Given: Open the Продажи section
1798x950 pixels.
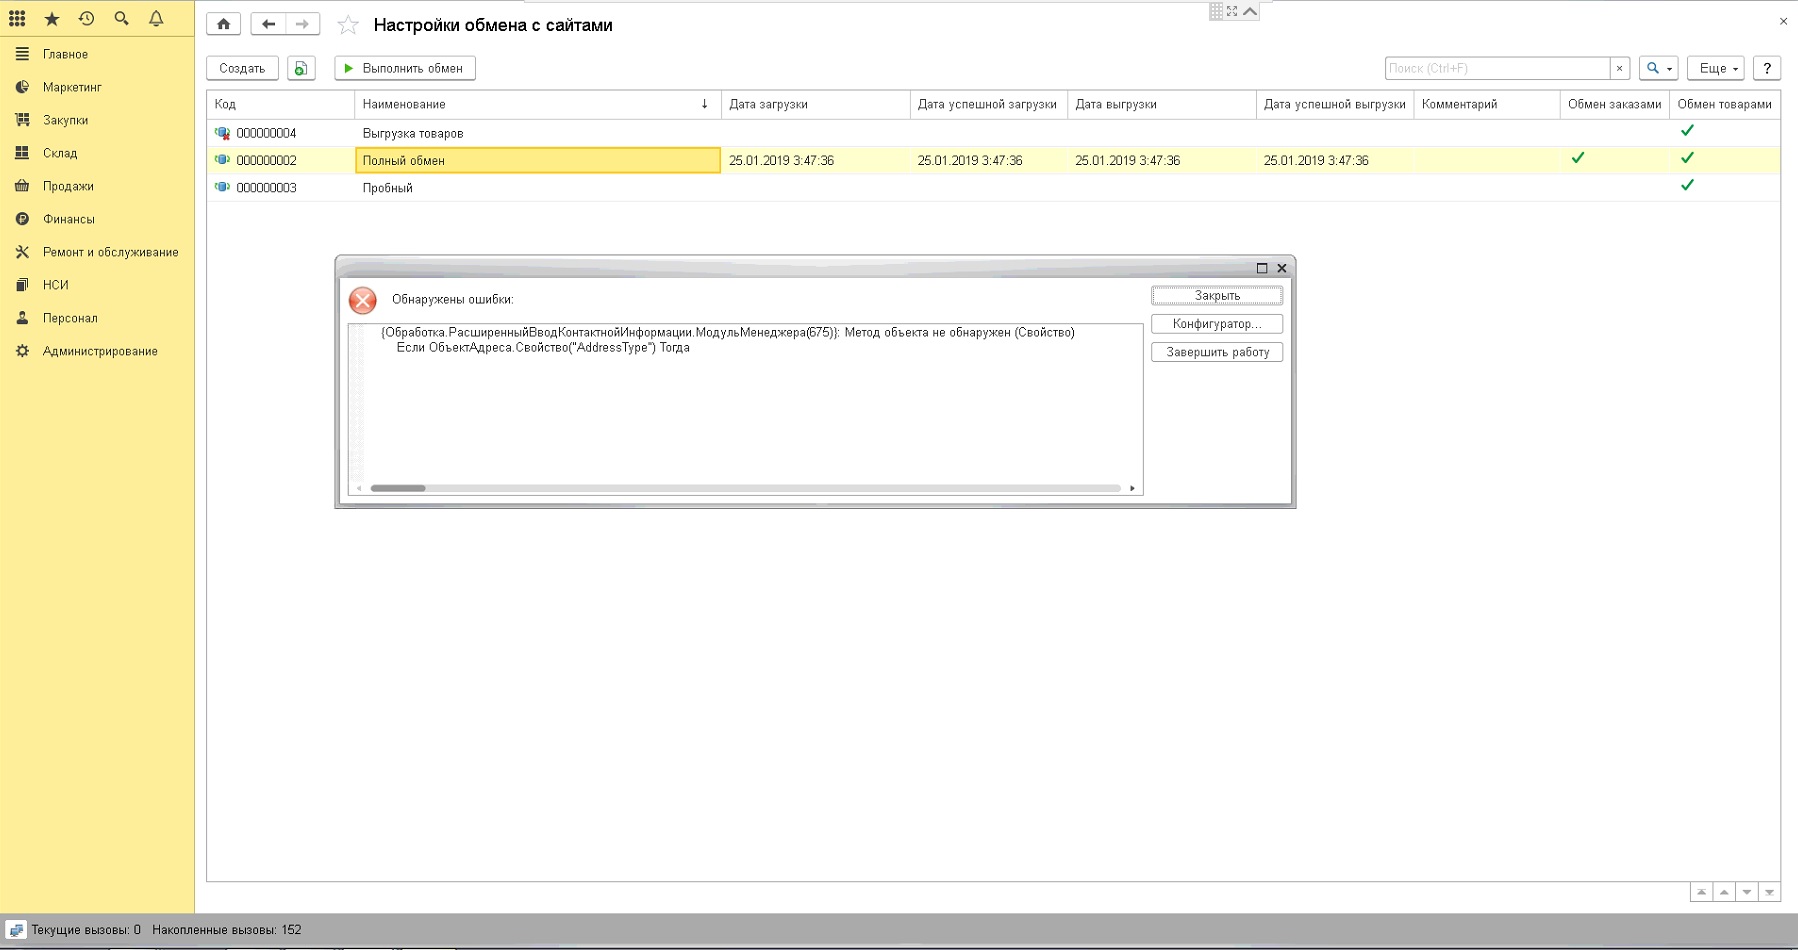Looking at the screenshot, I should tap(68, 186).
